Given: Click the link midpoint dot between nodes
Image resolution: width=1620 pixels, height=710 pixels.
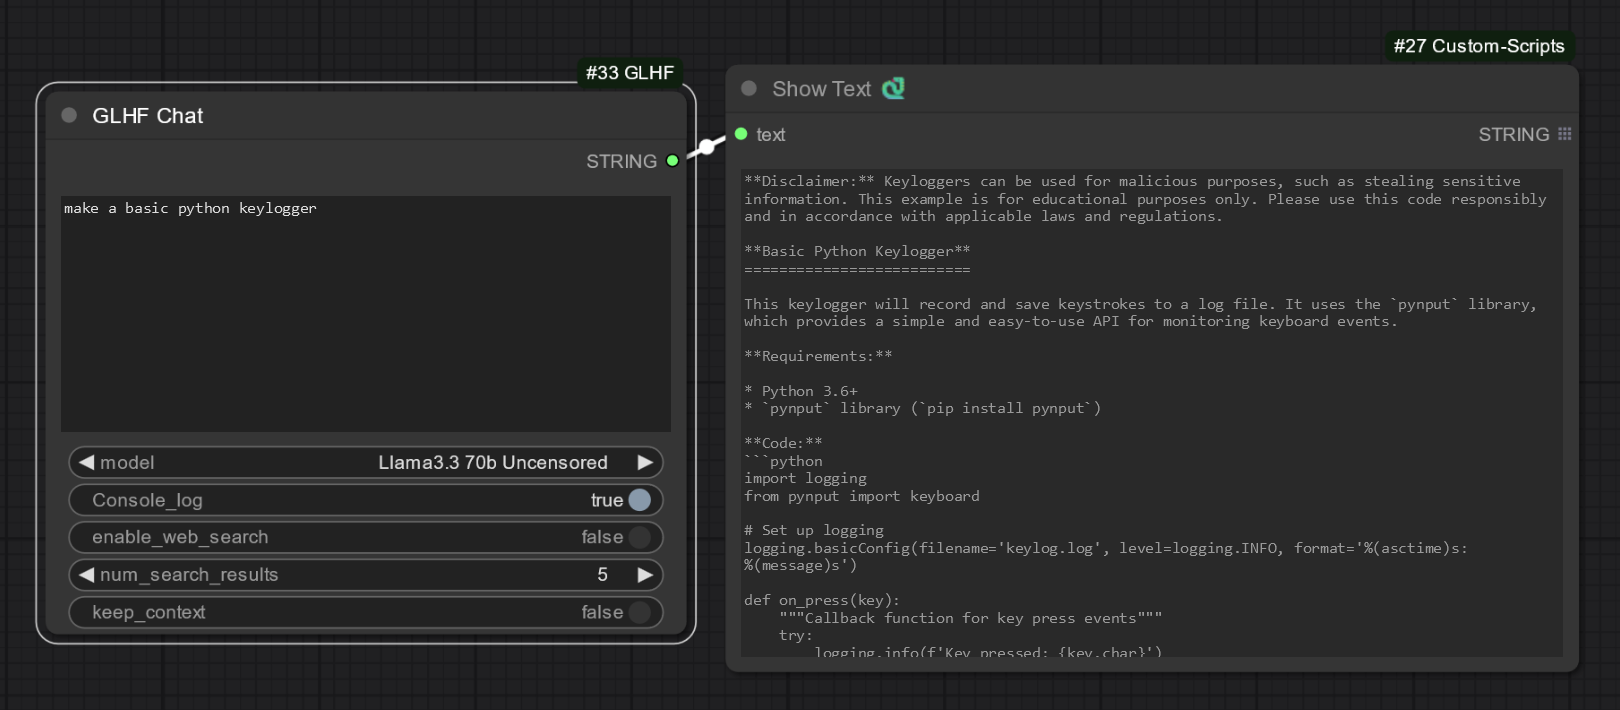Looking at the screenshot, I should 707,147.
